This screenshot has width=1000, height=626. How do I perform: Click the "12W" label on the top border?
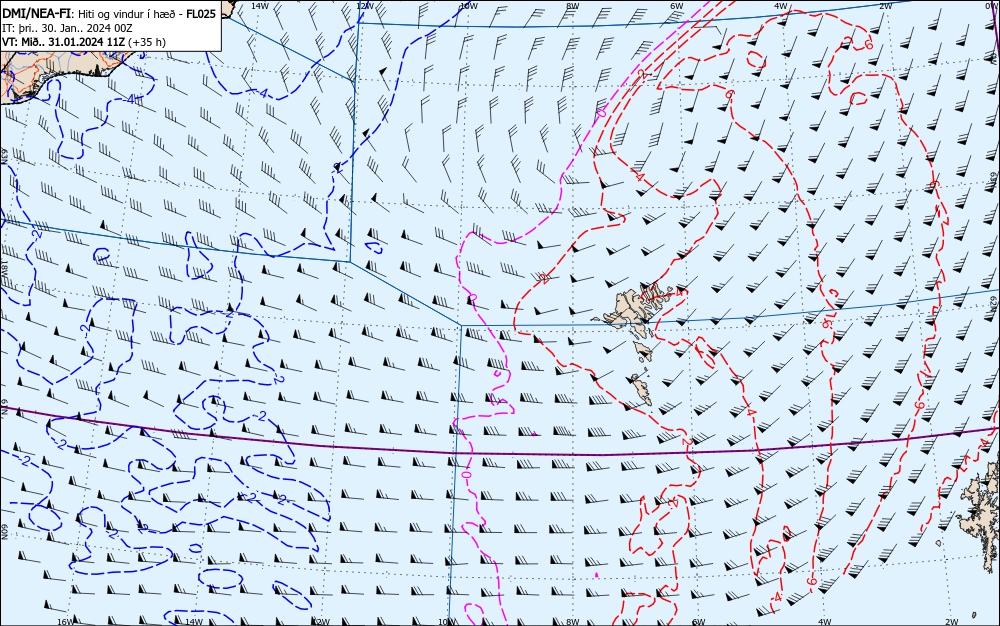[x=364, y=5]
